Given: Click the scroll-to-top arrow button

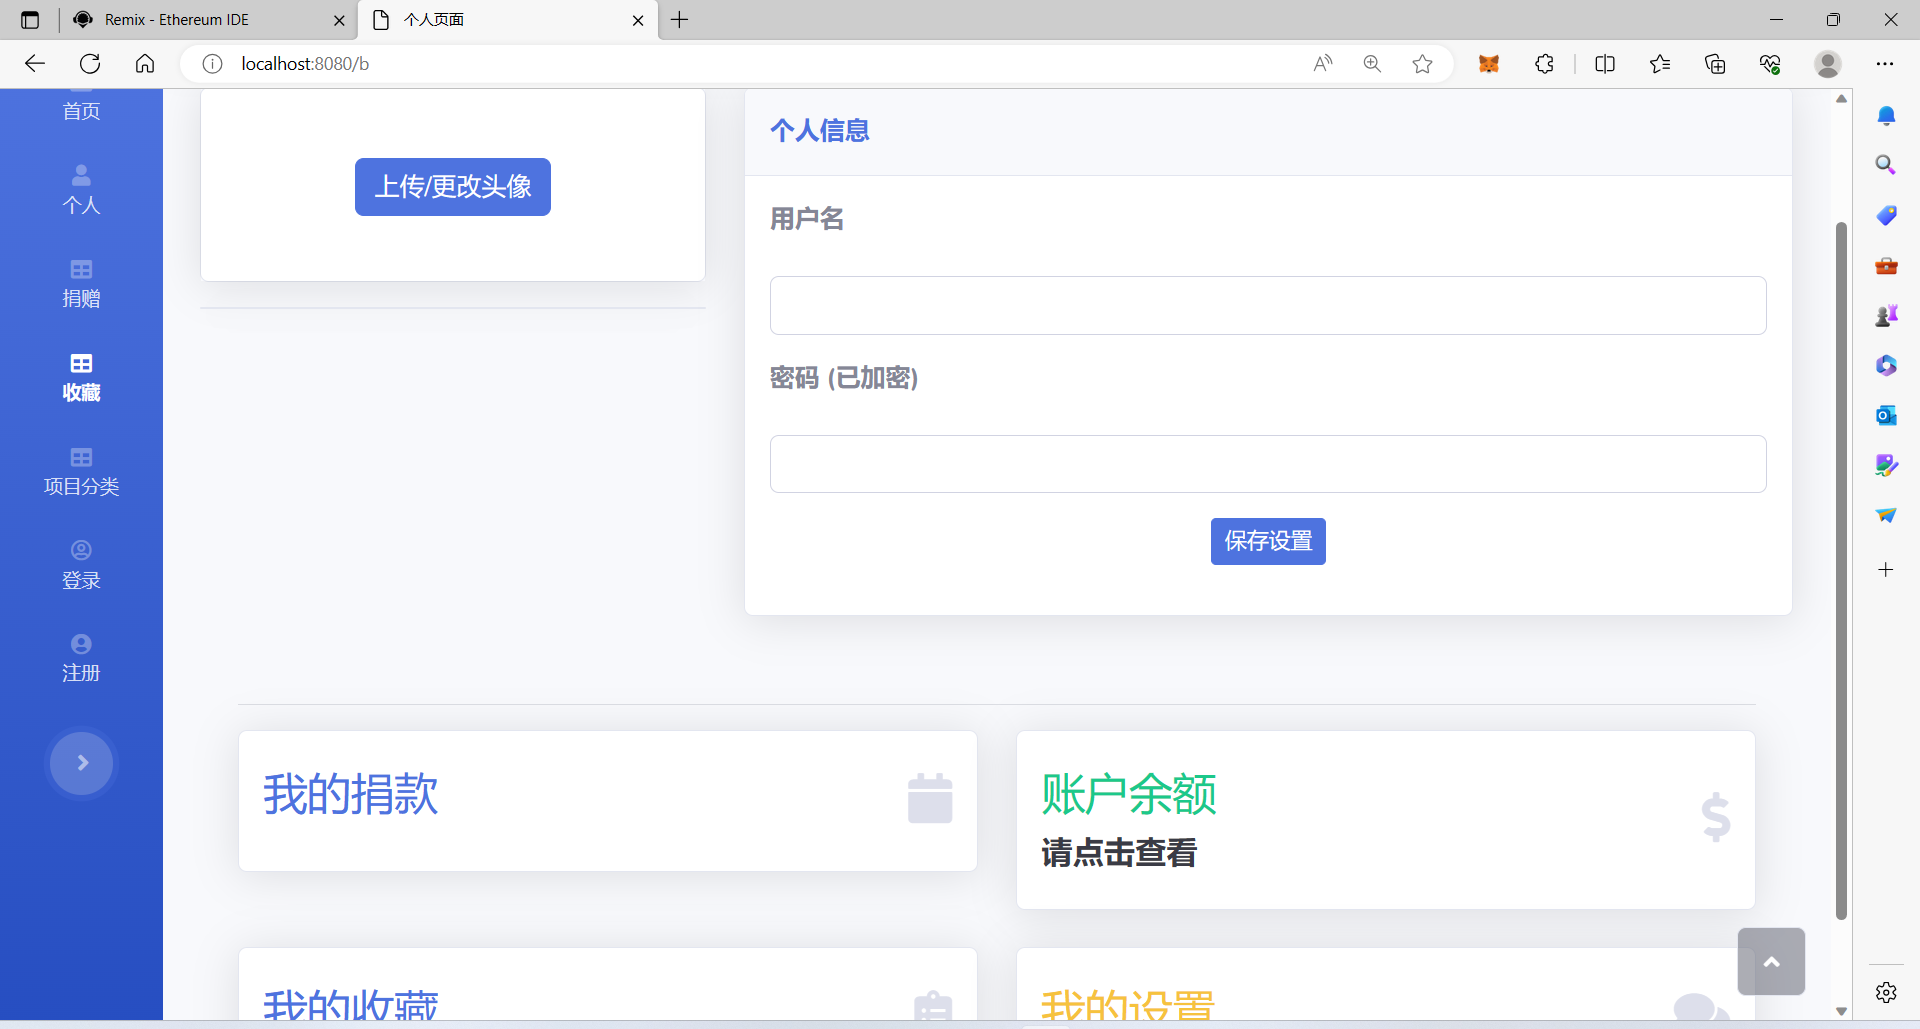Looking at the screenshot, I should click(x=1771, y=962).
